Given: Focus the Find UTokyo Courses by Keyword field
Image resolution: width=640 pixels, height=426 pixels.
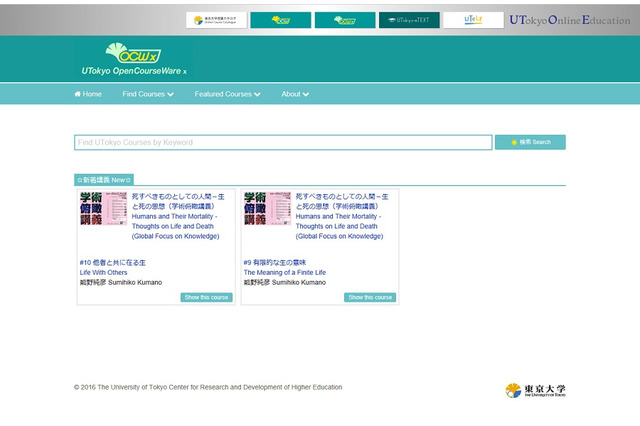Looking at the screenshot, I should point(283,142).
